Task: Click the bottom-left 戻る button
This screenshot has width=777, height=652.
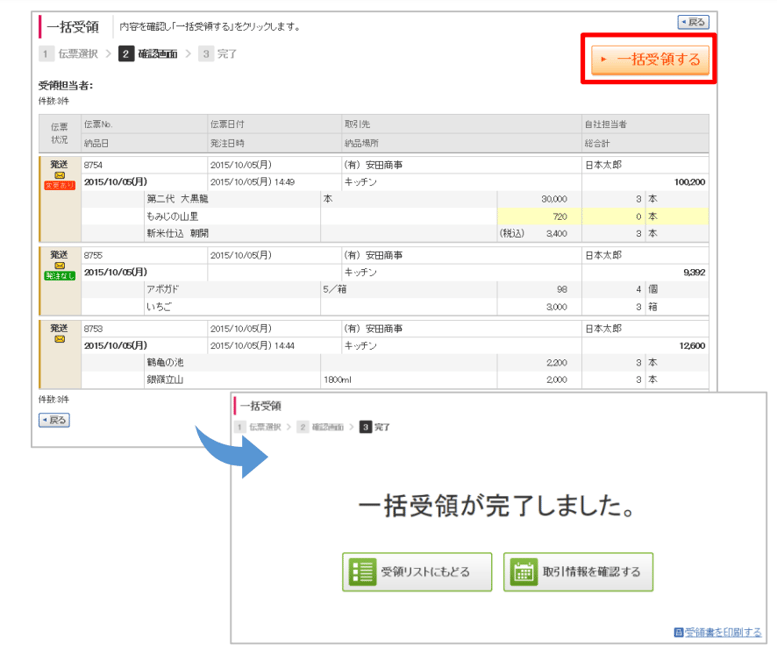Action: 54,420
